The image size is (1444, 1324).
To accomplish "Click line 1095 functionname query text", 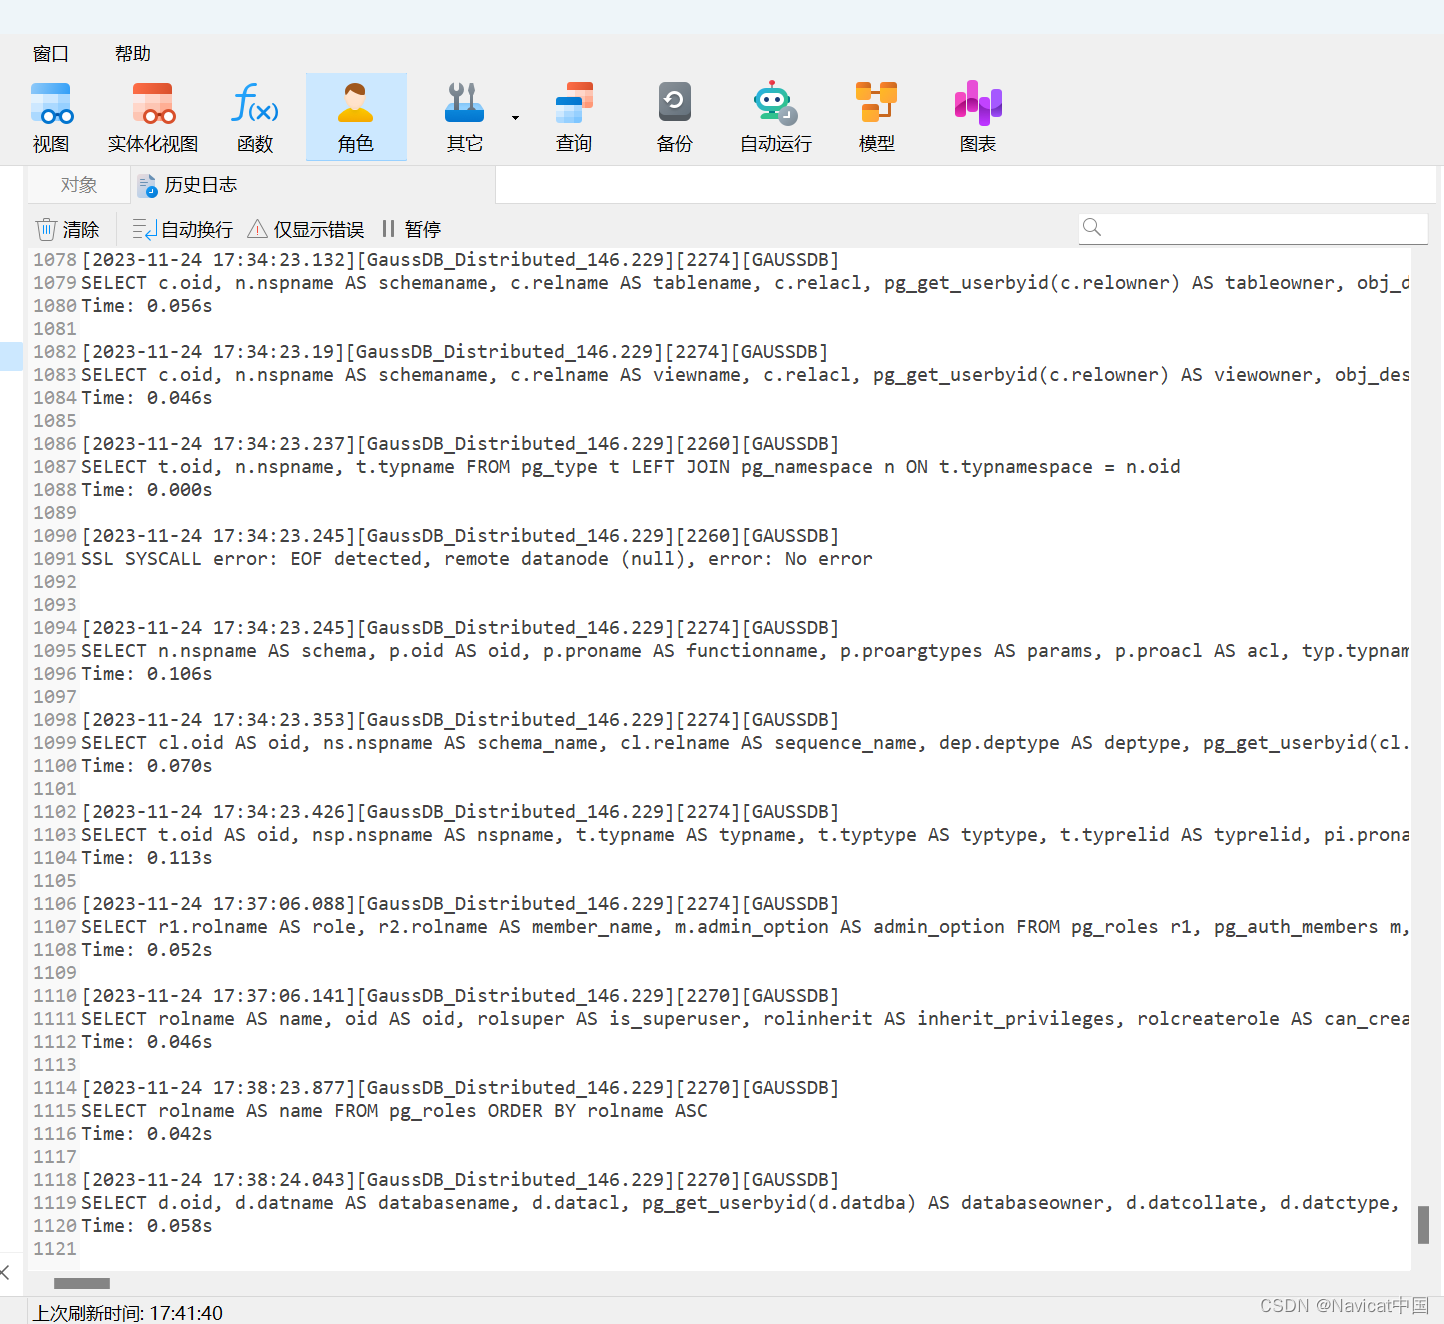I will (745, 651).
